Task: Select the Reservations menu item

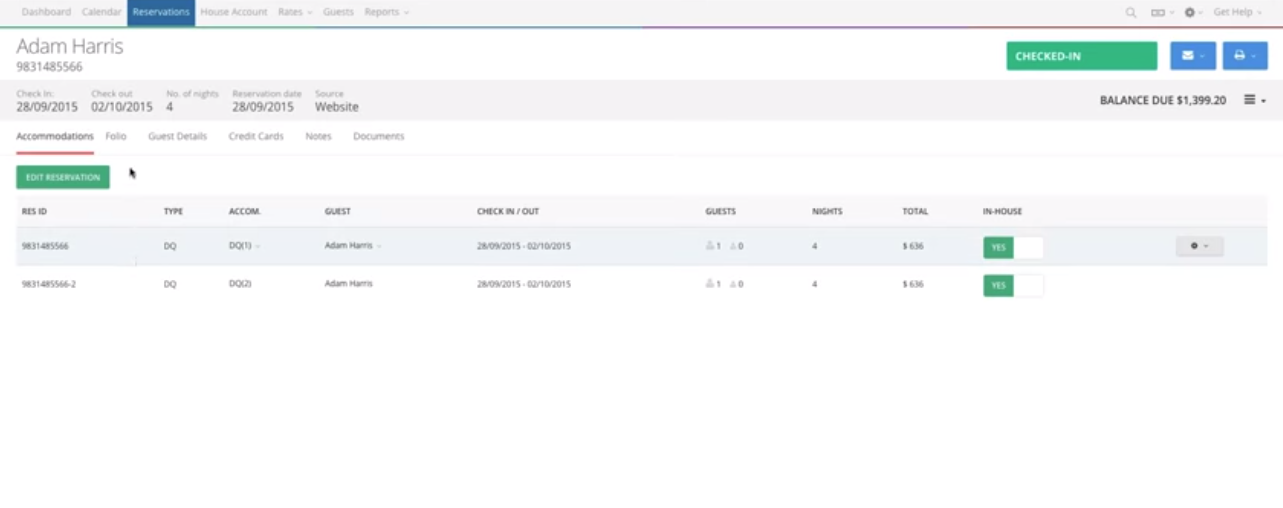Action: click(x=161, y=12)
